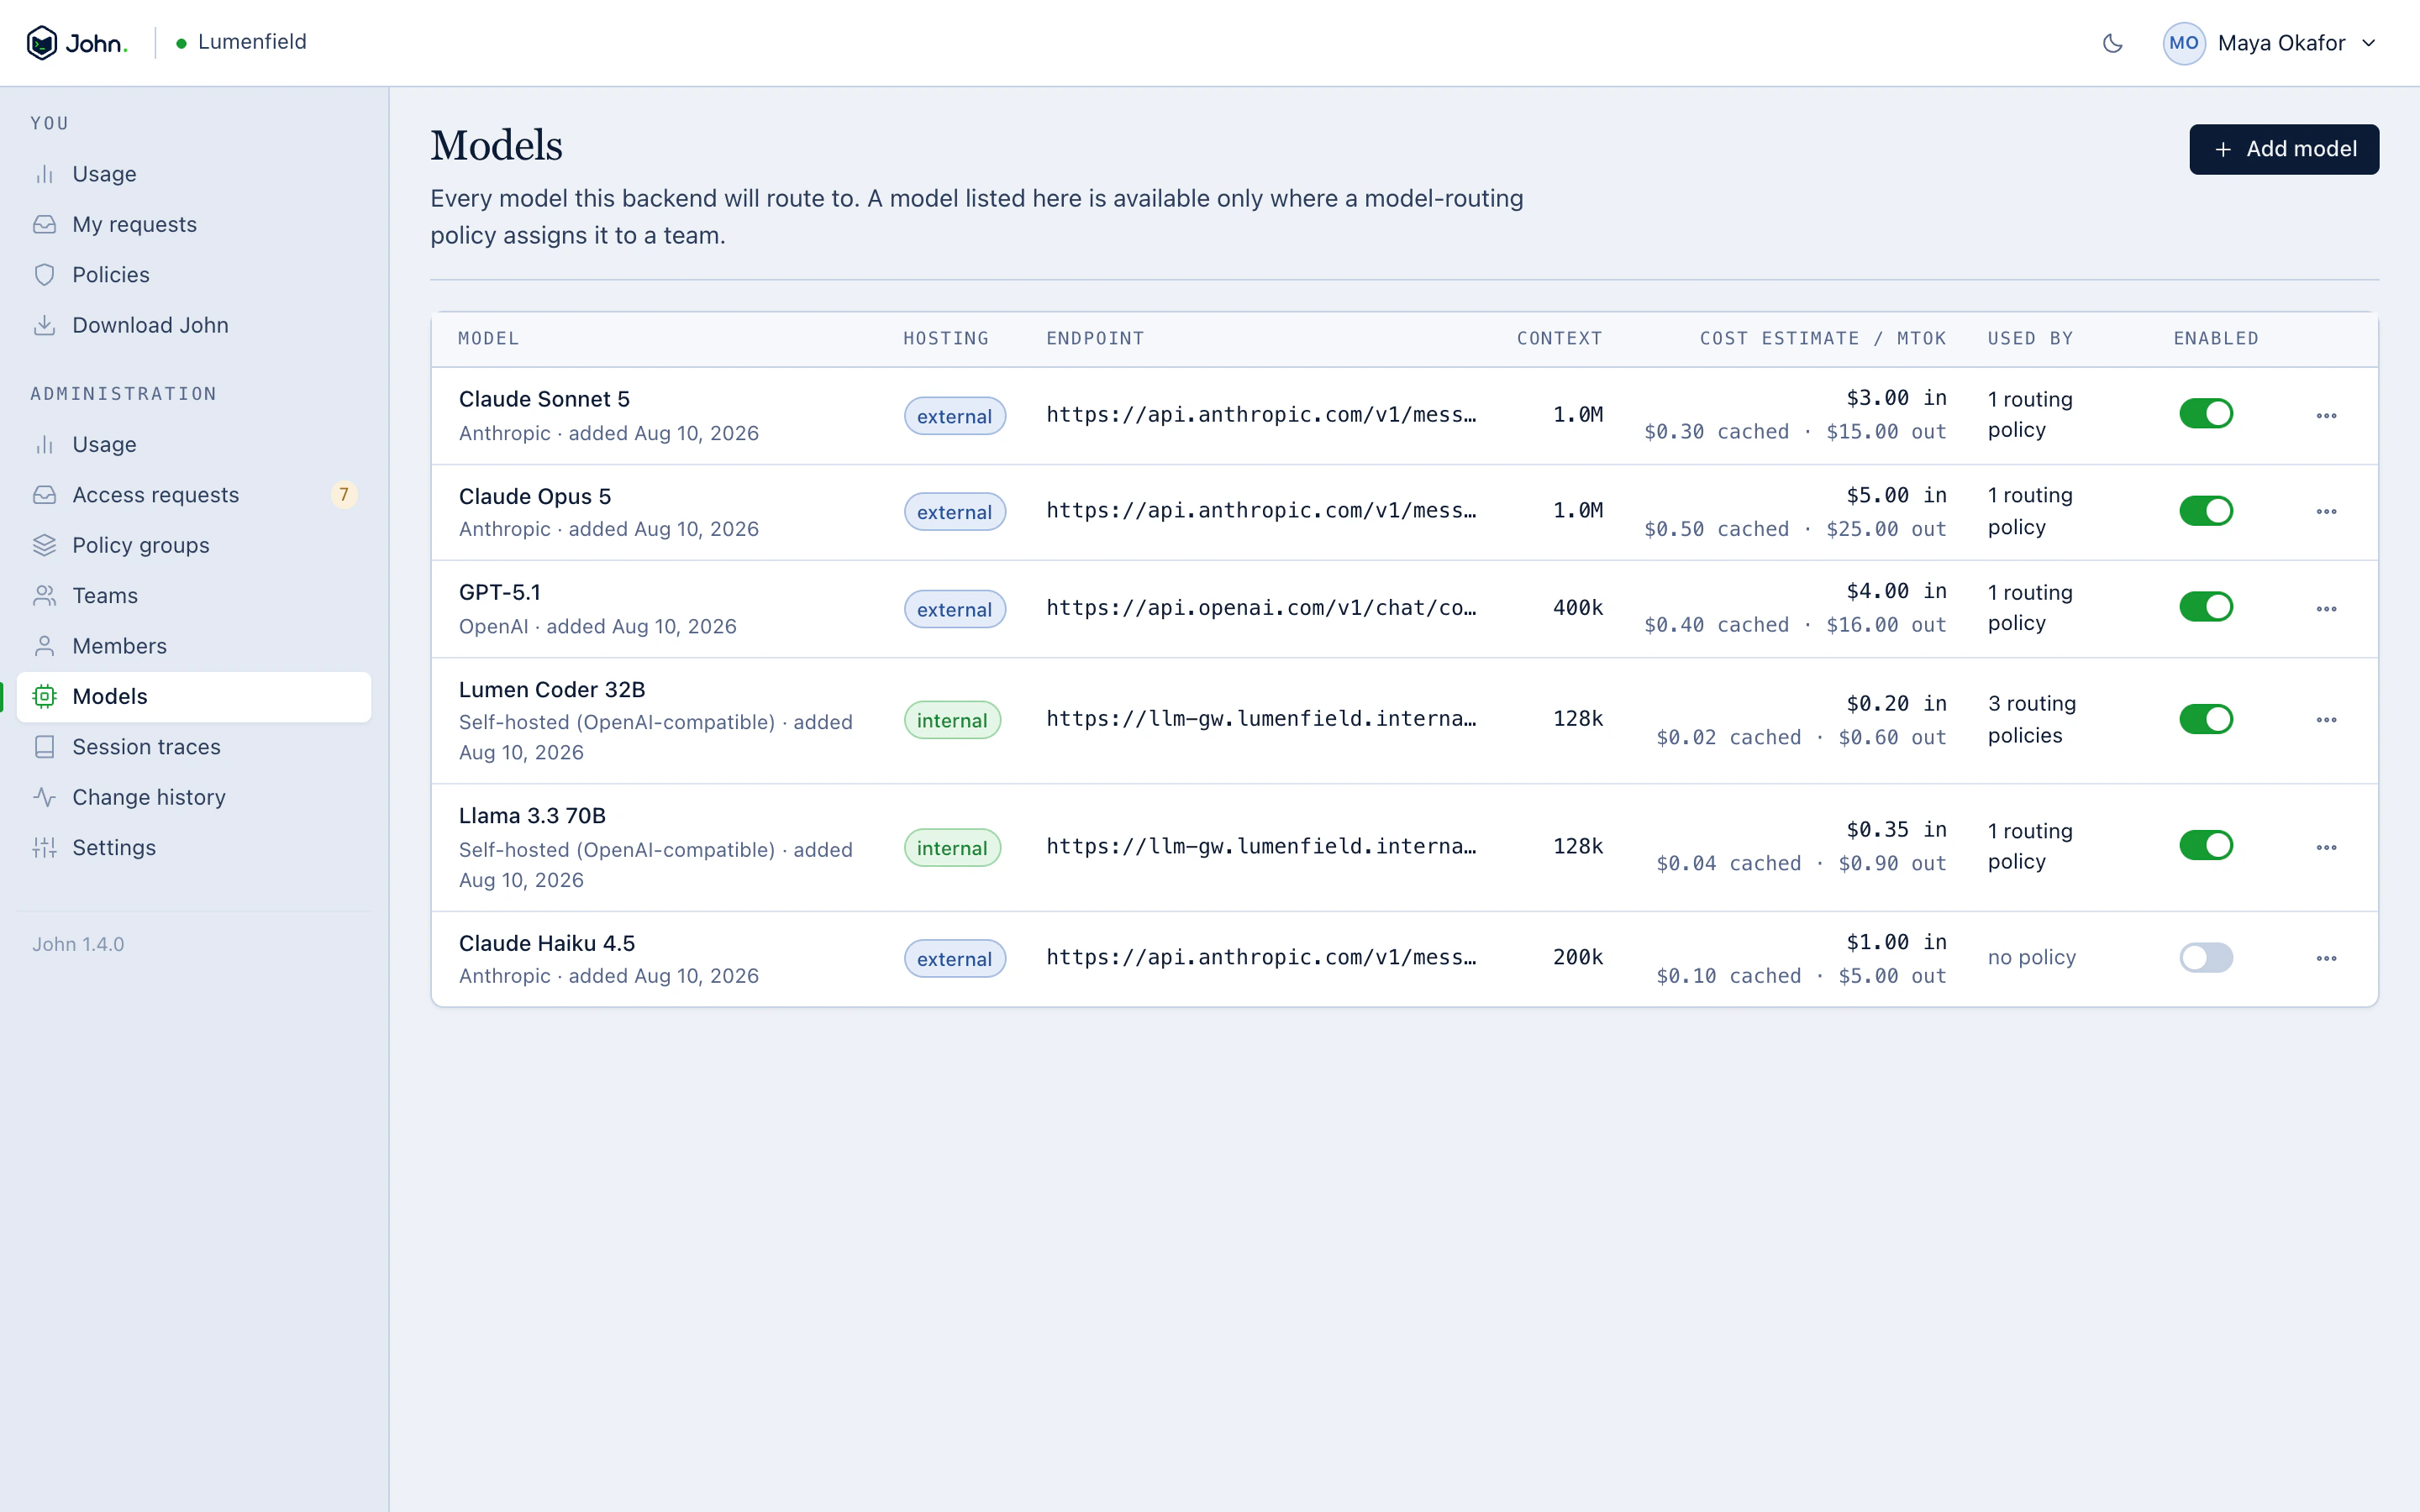Click the John hexagon logo icon
The image size is (2420, 1512).
point(42,43)
